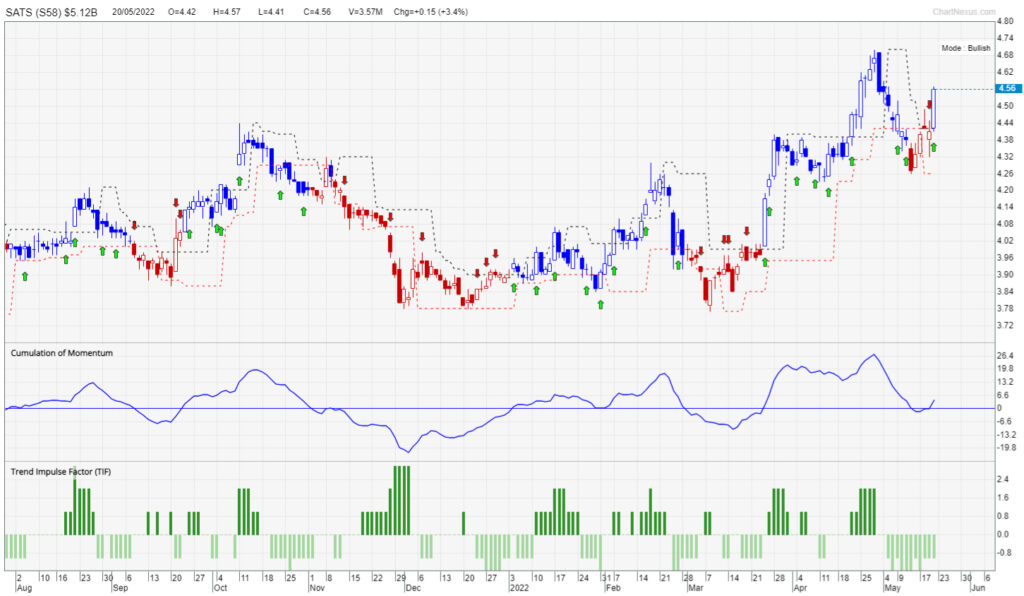This screenshot has height=596, width=1024.
Task: Click the -19.8 momentum axis label
Action: click(x=1006, y=448)
